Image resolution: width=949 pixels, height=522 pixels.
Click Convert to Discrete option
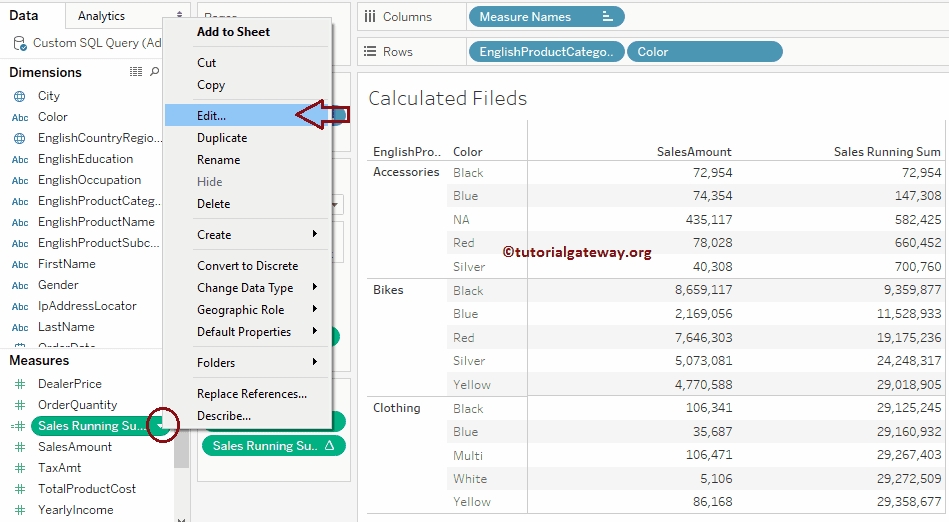click(247, 266)
